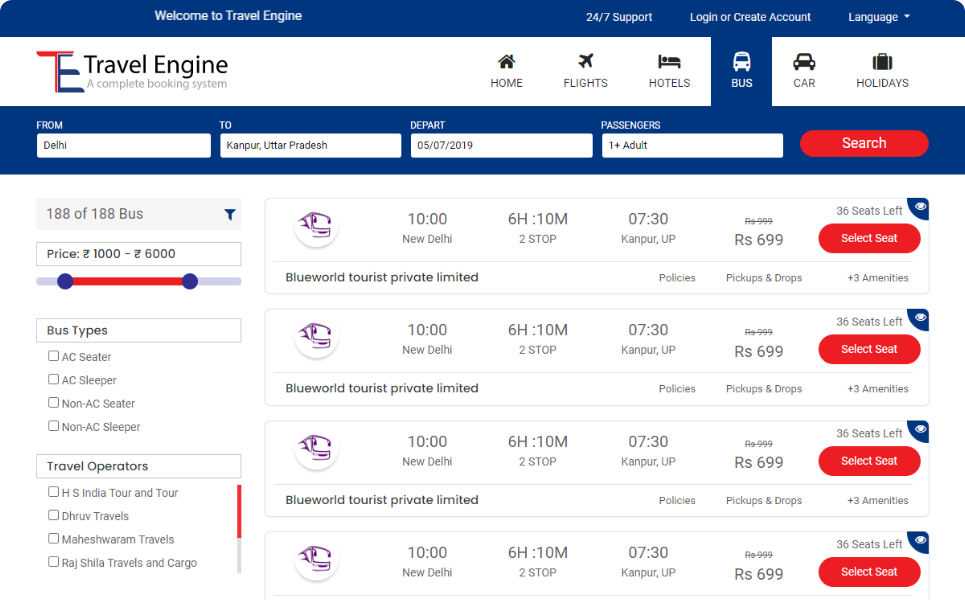
Task: Click the Home house icon
Action: click(x=506, y=62)
